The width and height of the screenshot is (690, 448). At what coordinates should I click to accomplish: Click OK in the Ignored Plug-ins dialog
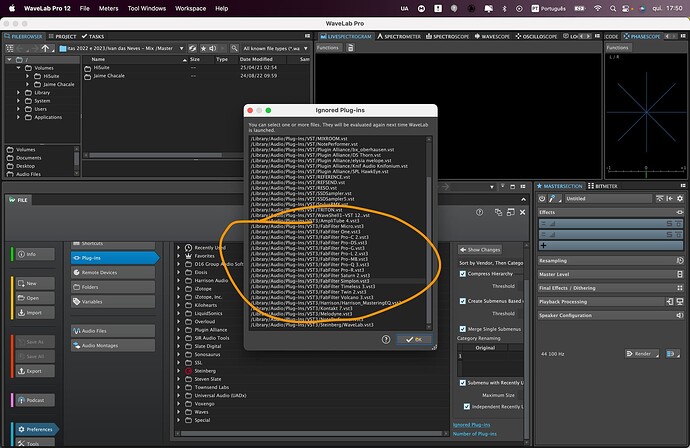414,339
